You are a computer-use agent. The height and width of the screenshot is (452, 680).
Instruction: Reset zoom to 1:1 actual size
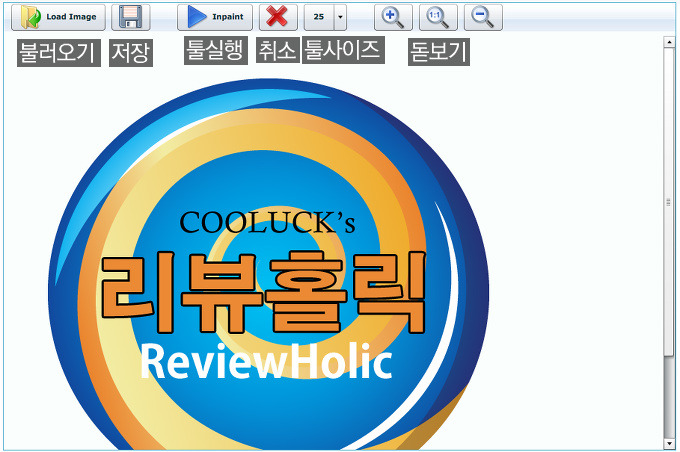[438, 17]
